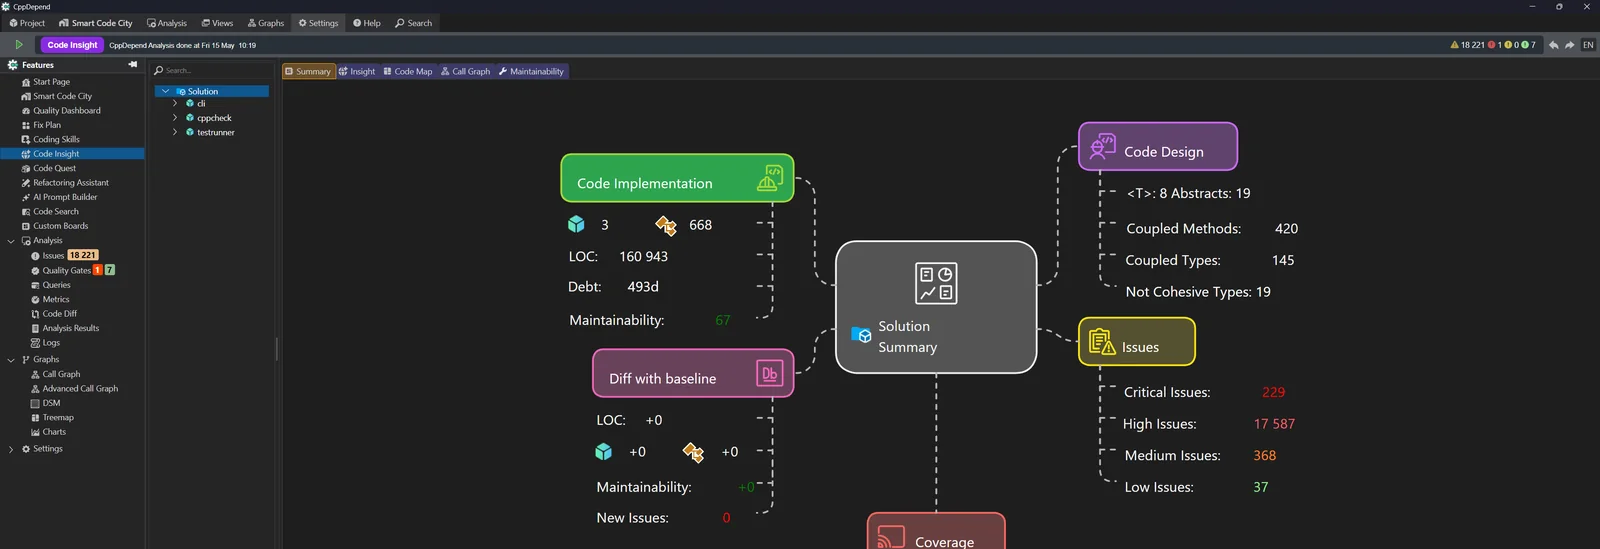Image resolution: width=1600 pixels, height=549 pixels.
Task: Expand the cppcheck project node
Action: pos(175,117)
